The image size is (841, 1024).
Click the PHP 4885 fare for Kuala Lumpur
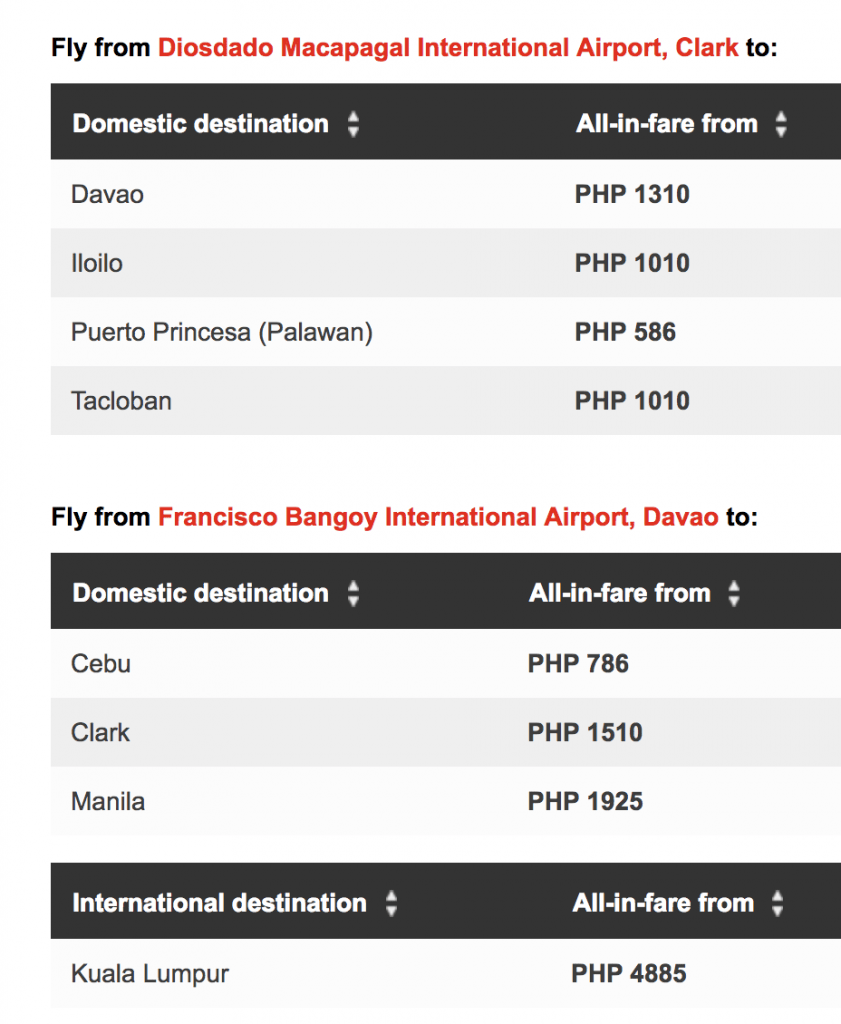629,973
